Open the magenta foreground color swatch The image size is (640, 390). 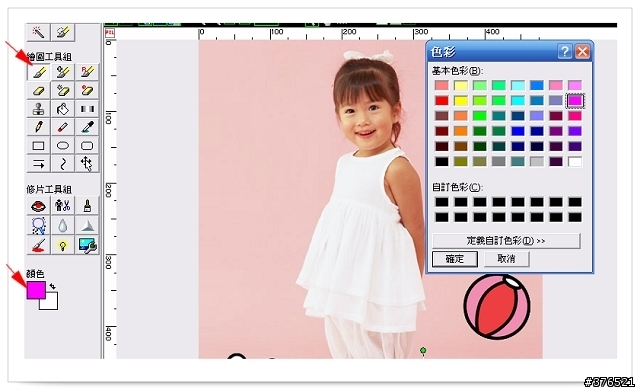pyautogui.click(x=36, y=290)
